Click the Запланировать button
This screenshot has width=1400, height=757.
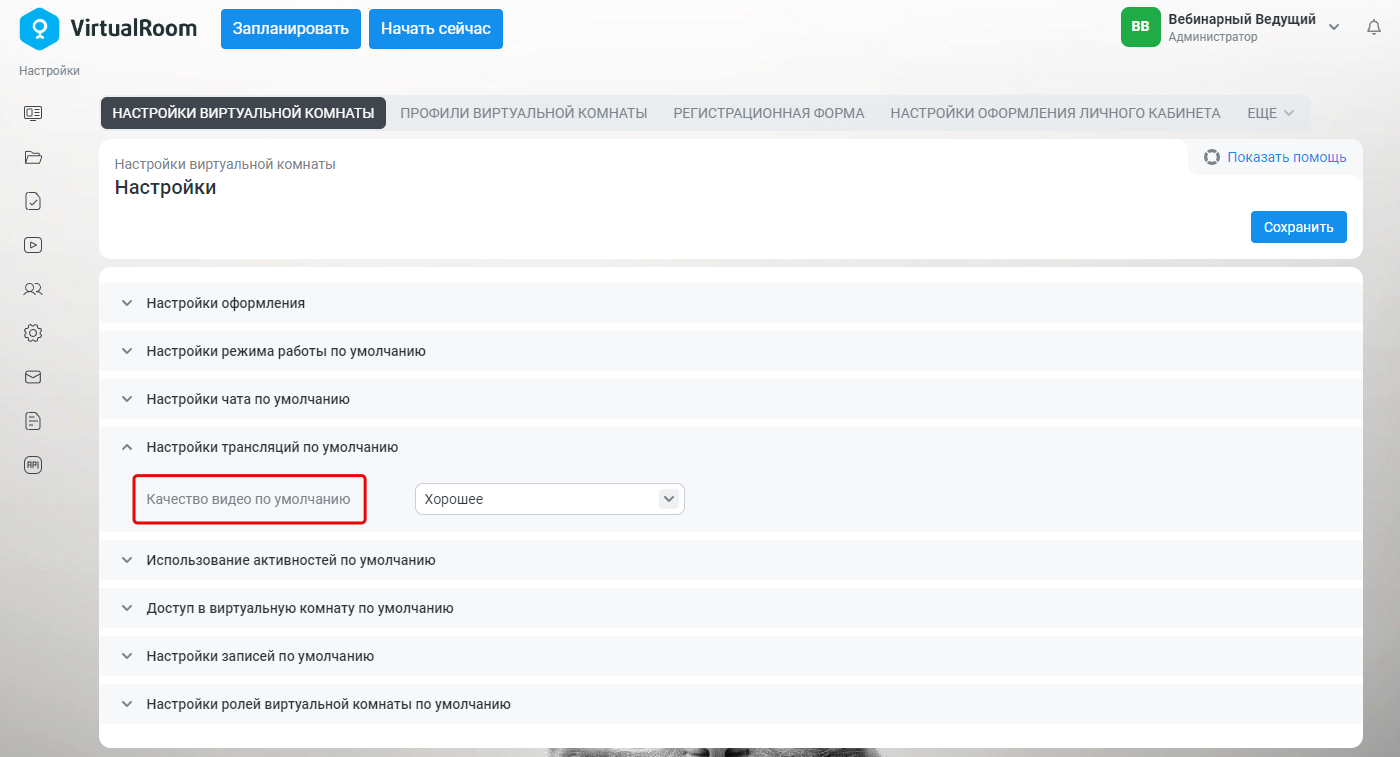click(290, 29)
